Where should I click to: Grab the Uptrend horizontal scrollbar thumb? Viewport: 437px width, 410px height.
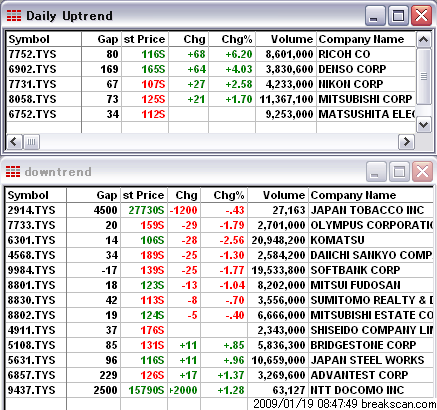click(31, 142)
